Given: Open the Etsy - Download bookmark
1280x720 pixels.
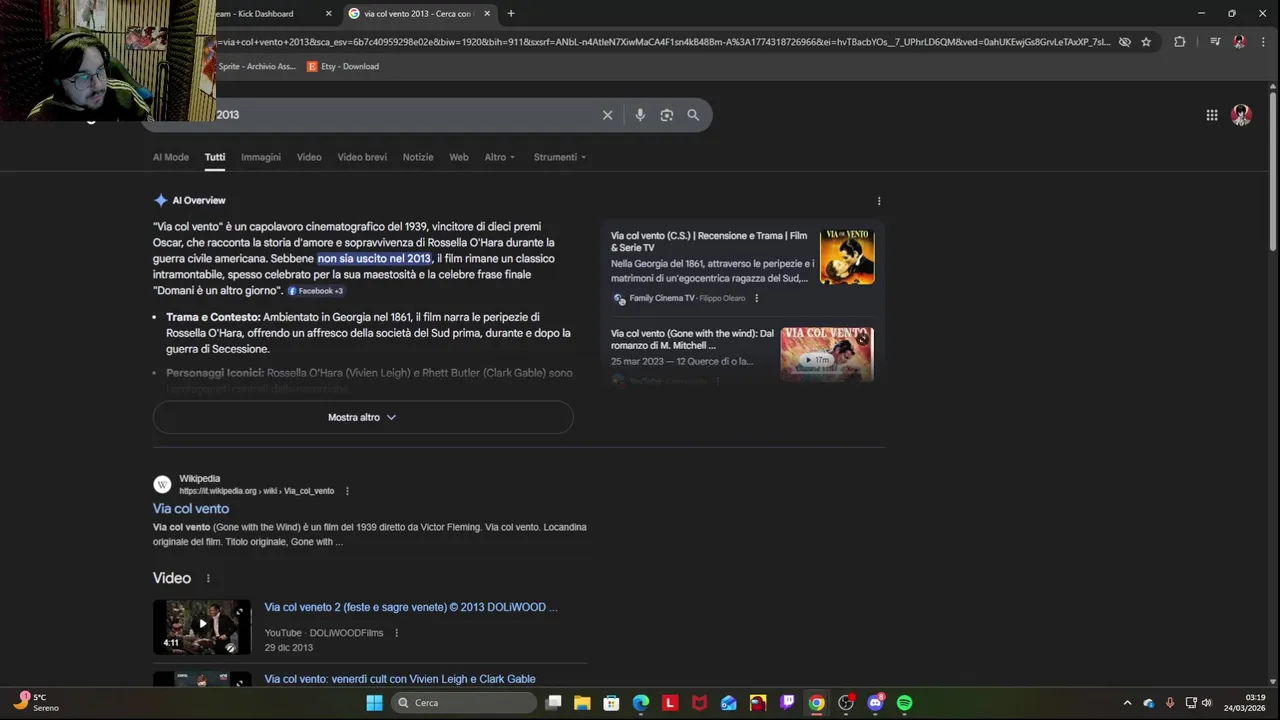Looking at the screenshot, I should point(343,67).
